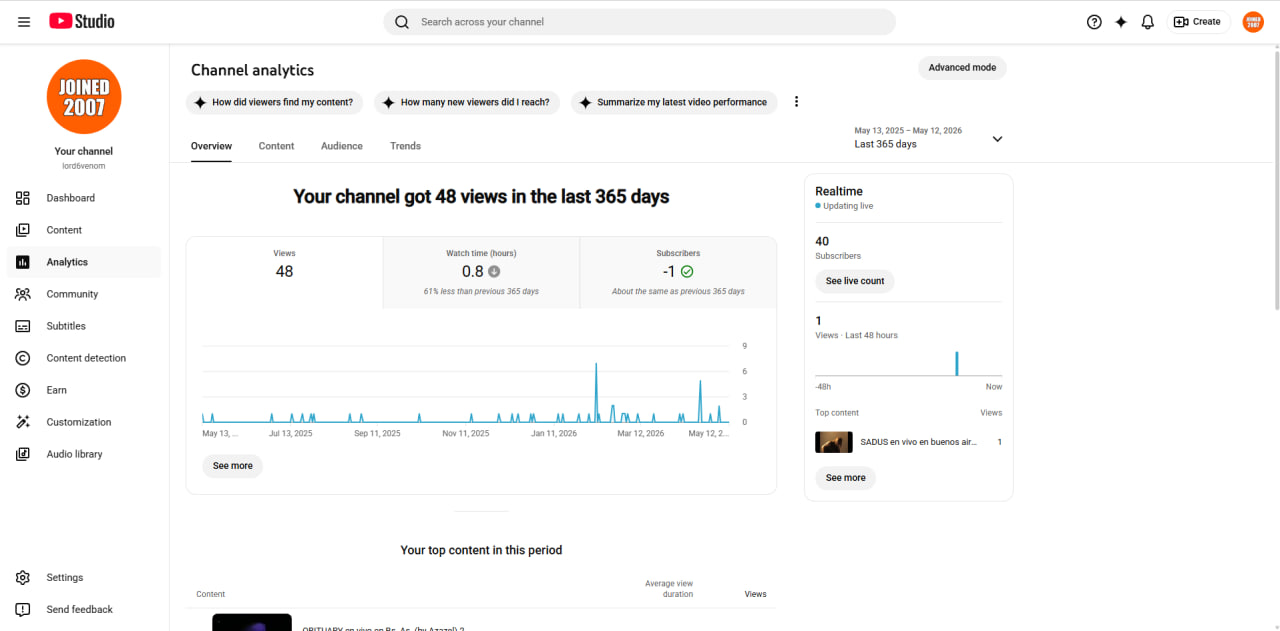Click See more in the Realtime card
This screenshot has width=1280, height=631.
[x=846, y=478]
